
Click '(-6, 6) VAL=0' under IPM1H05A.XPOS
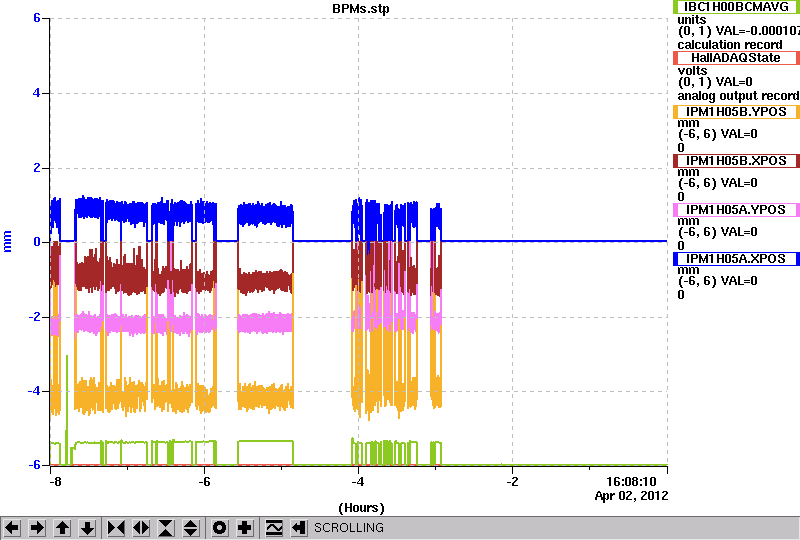pos(718,281)
